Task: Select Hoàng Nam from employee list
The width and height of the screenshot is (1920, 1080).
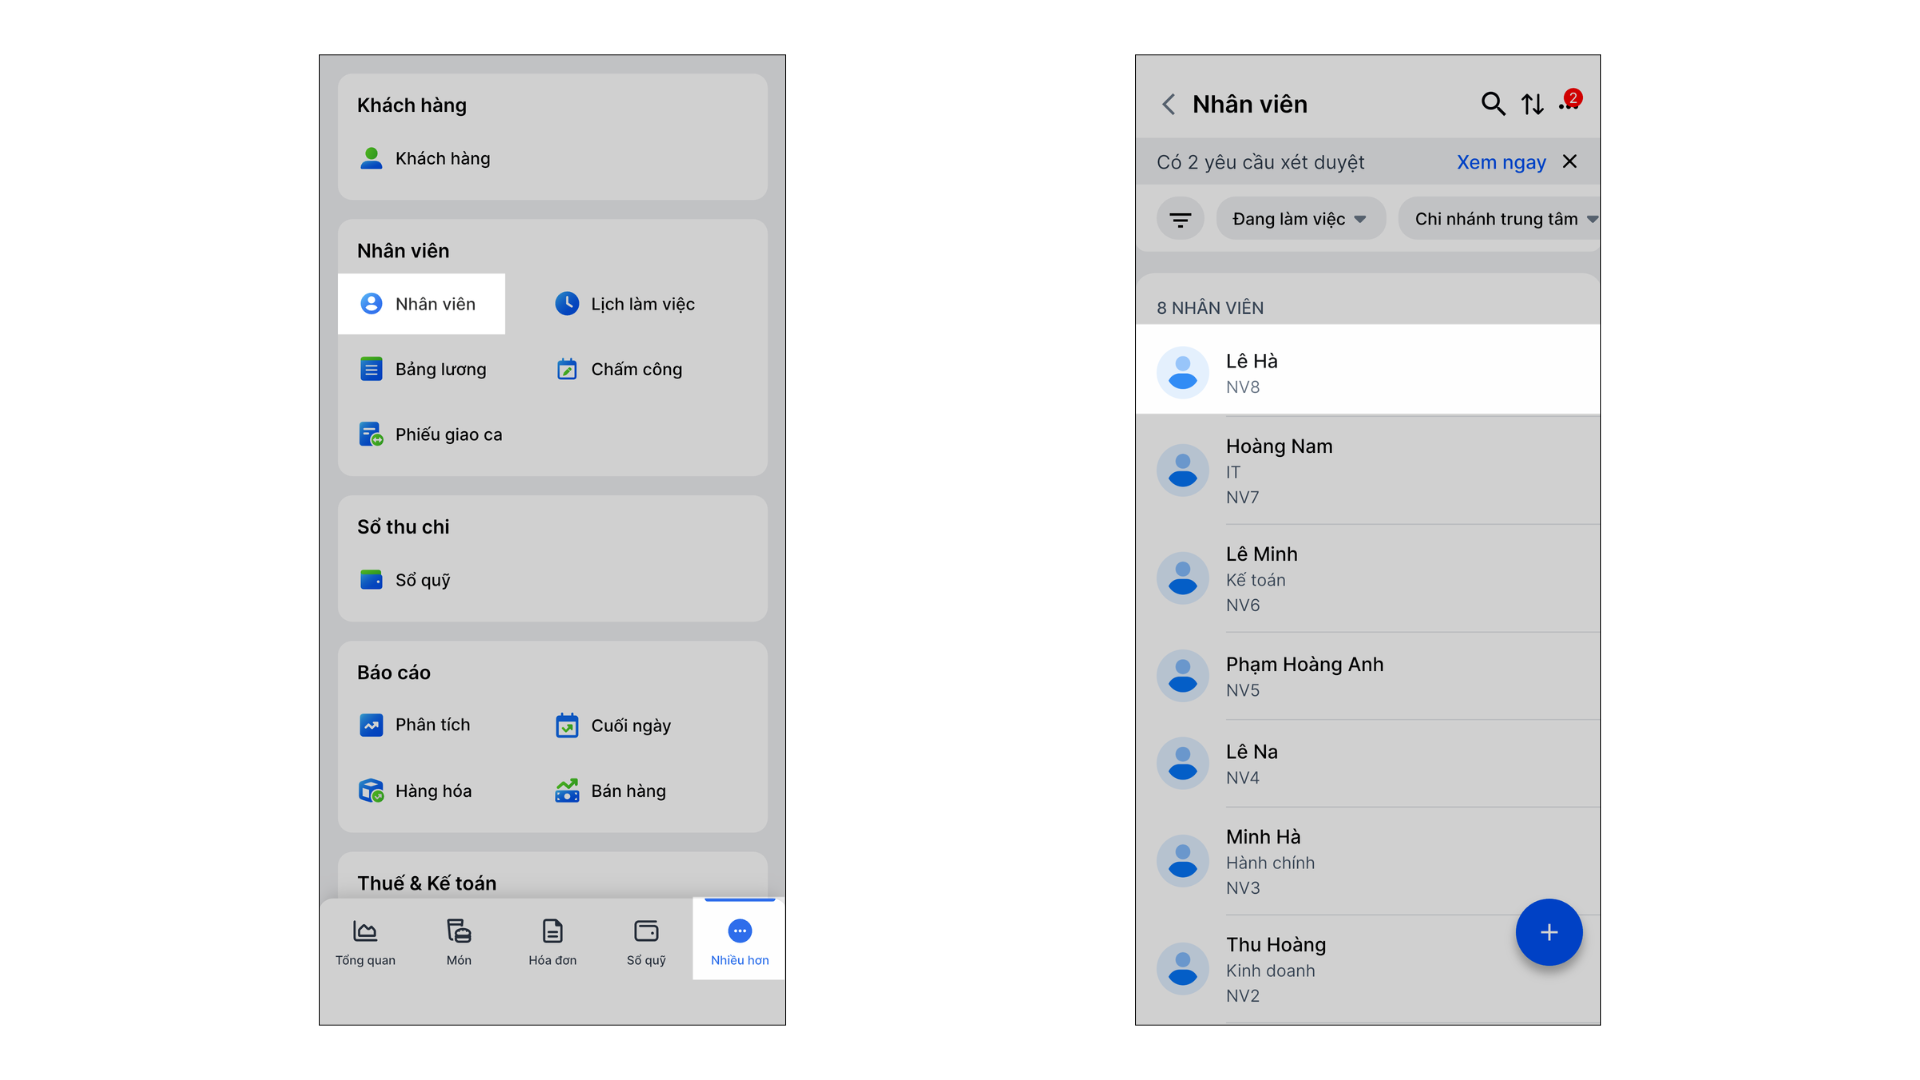Action: point(1368,470)
